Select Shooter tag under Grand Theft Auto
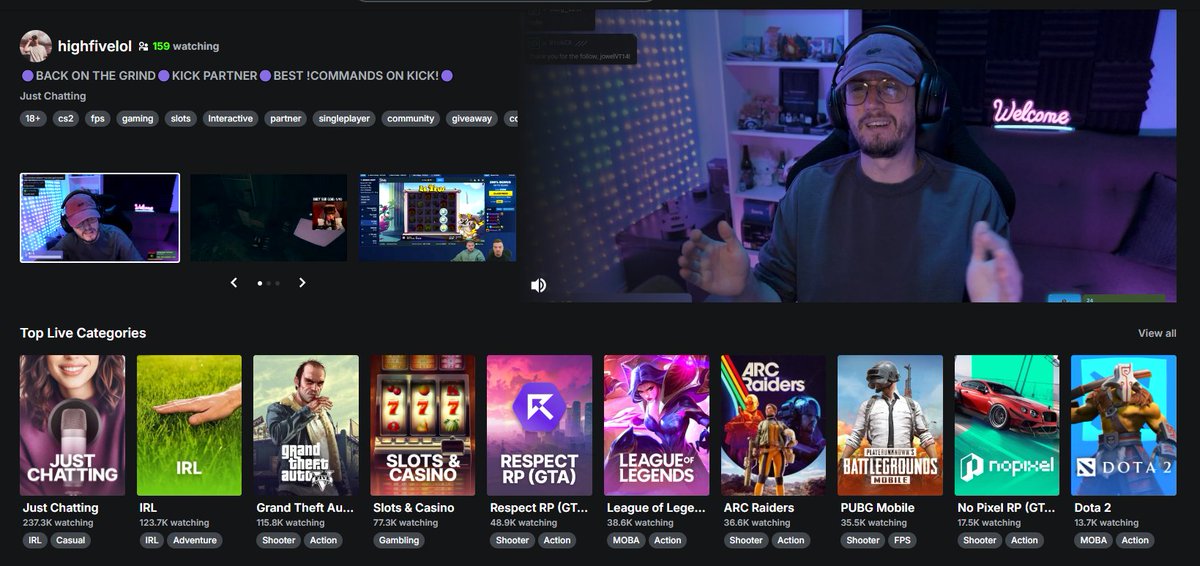 (x=279, y=540)
